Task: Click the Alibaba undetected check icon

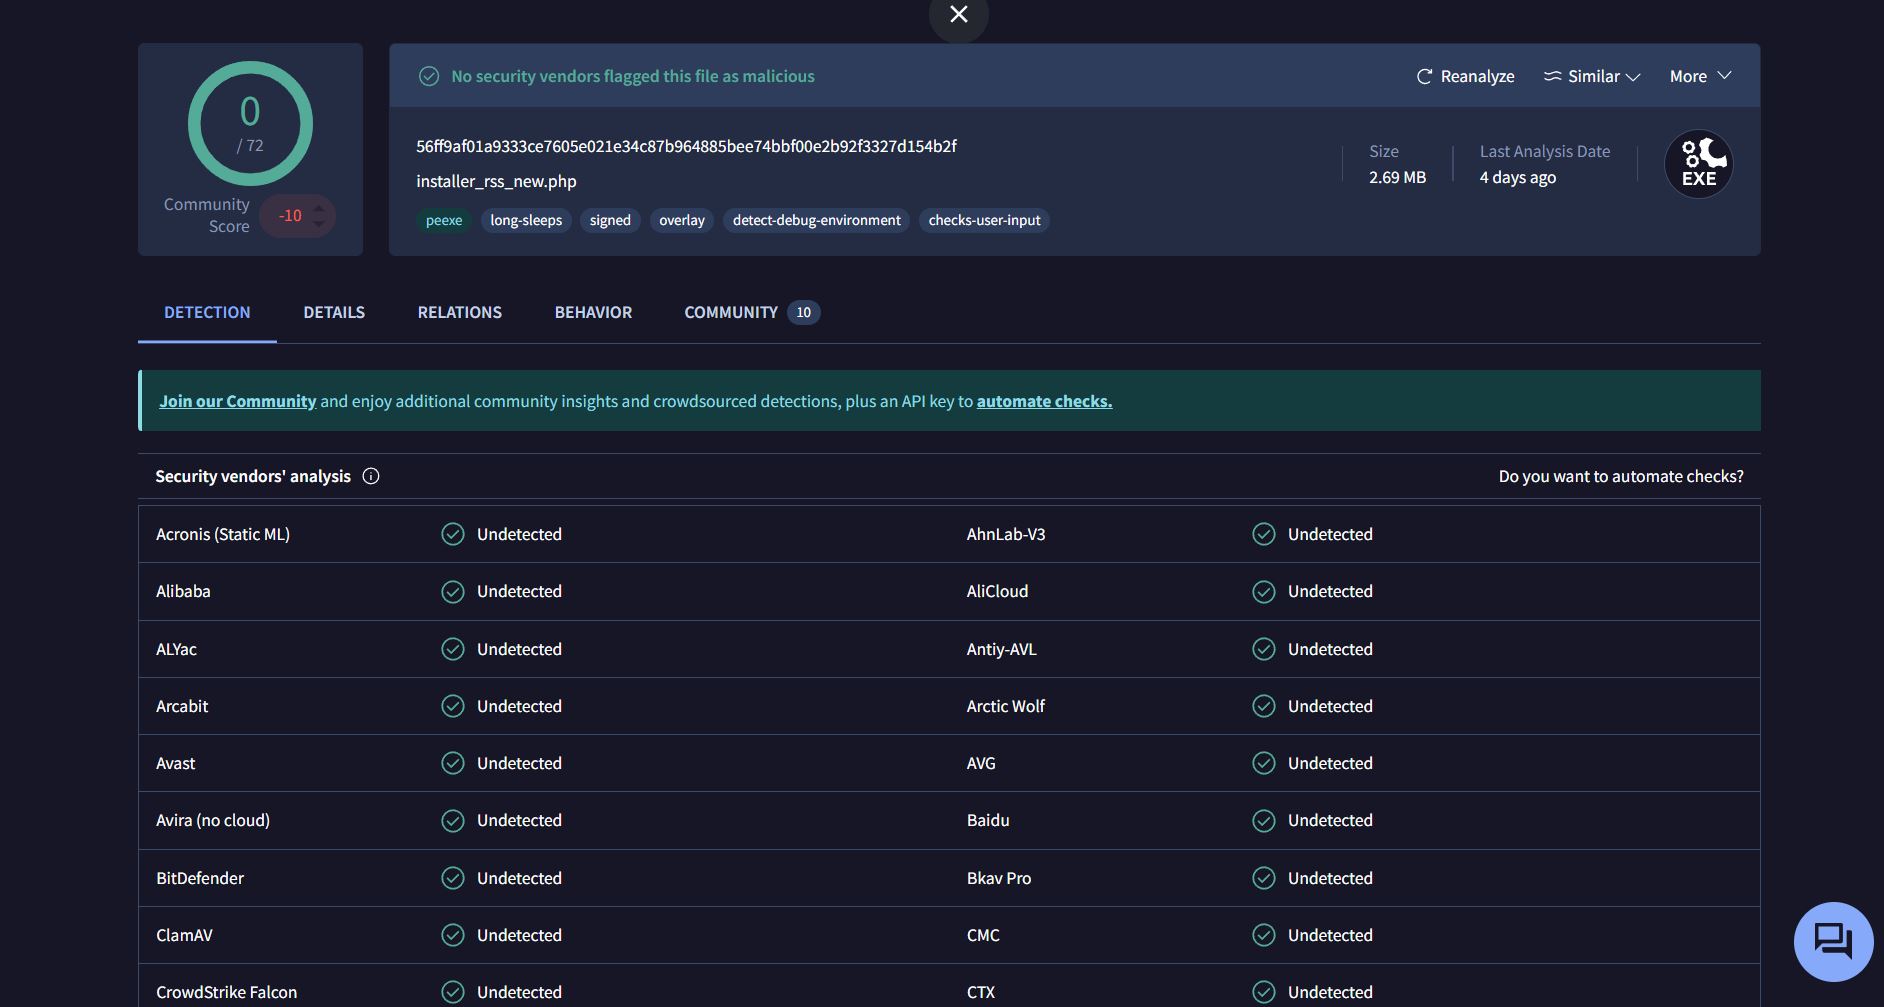Action: [453, 591]
